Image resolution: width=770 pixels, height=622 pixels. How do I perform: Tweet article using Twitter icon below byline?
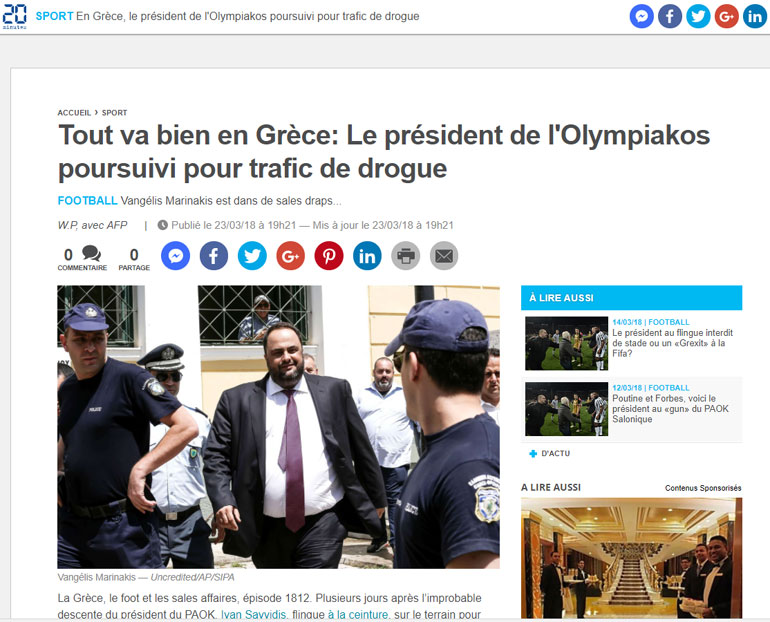[252, 256]
